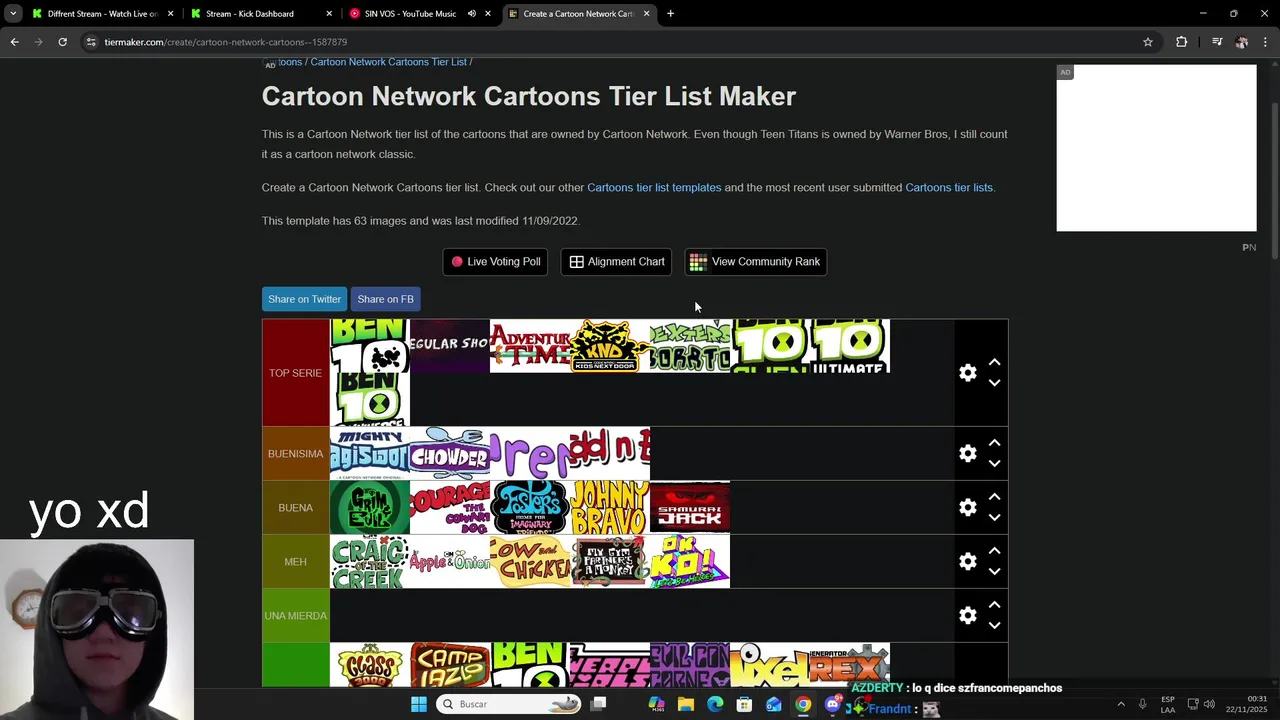The height and width of the screenshot is (720, 1280).
Task: Open Microsoft Store from taskbar
Action: click(744, 704)
